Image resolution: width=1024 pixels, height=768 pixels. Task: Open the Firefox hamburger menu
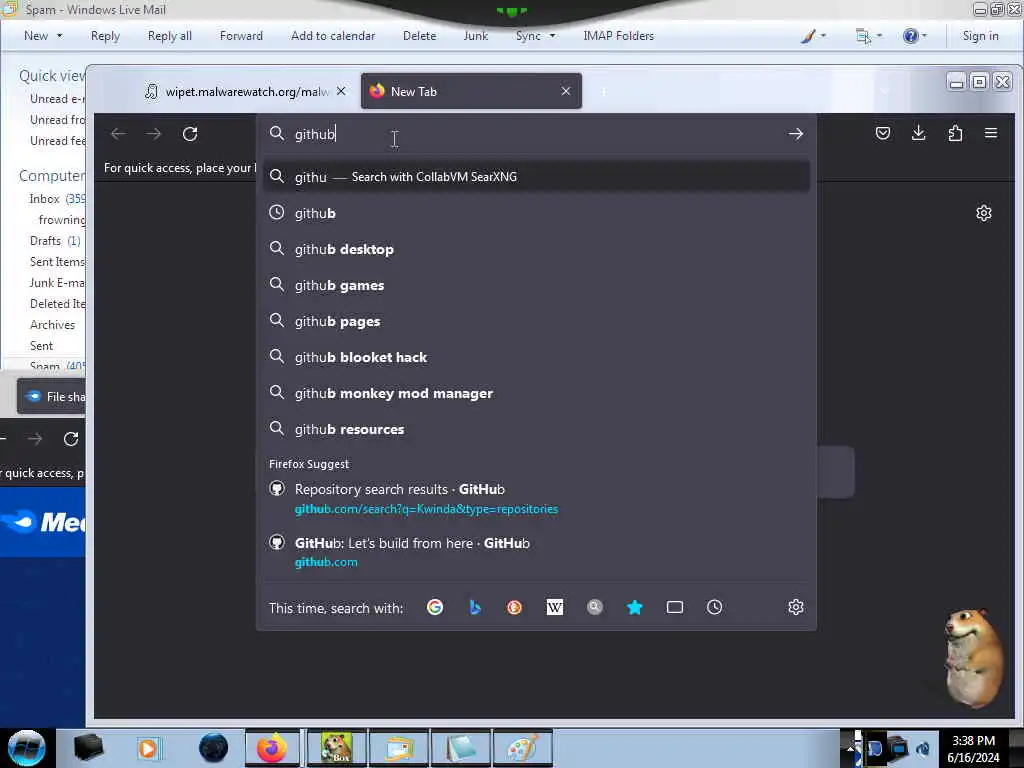[x=991, y=133]
